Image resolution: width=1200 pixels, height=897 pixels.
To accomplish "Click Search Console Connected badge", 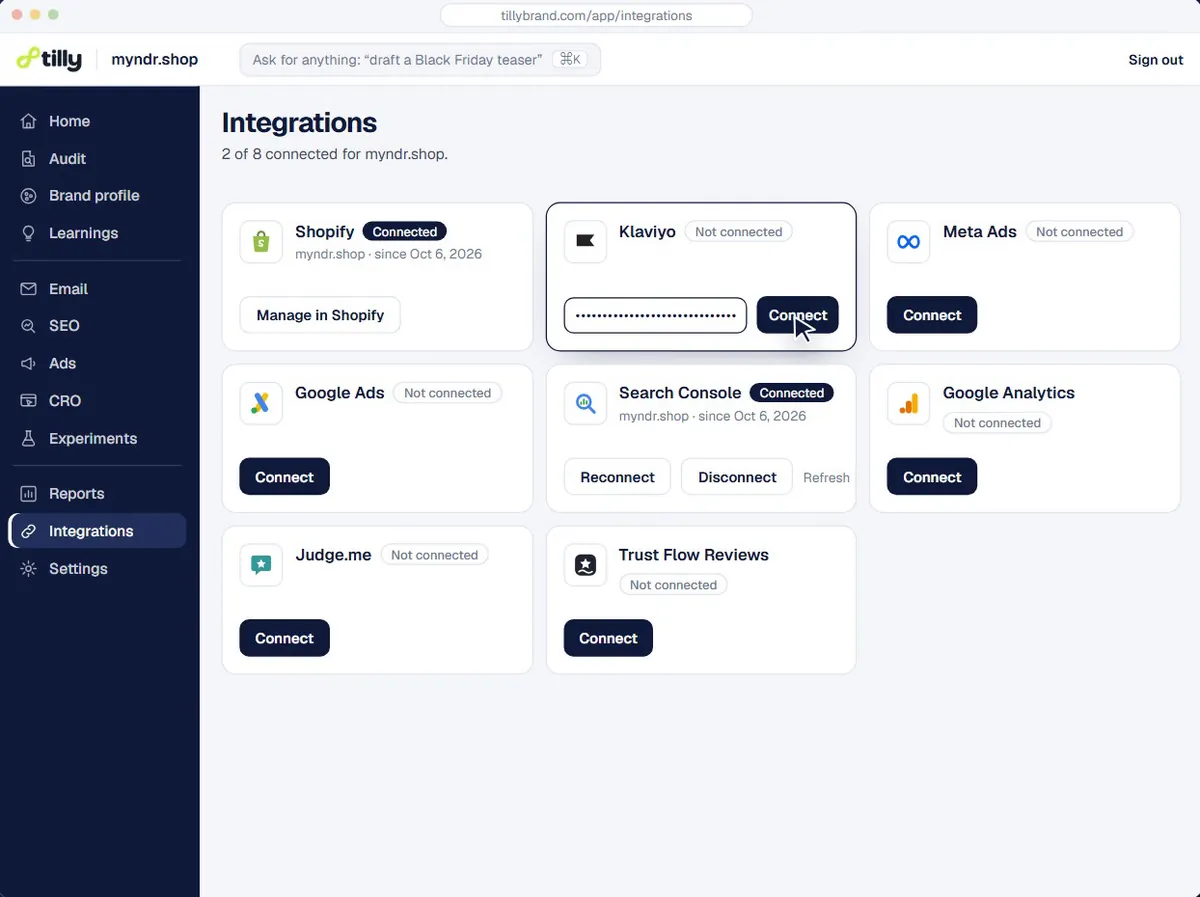I will (x=792, y=393).
